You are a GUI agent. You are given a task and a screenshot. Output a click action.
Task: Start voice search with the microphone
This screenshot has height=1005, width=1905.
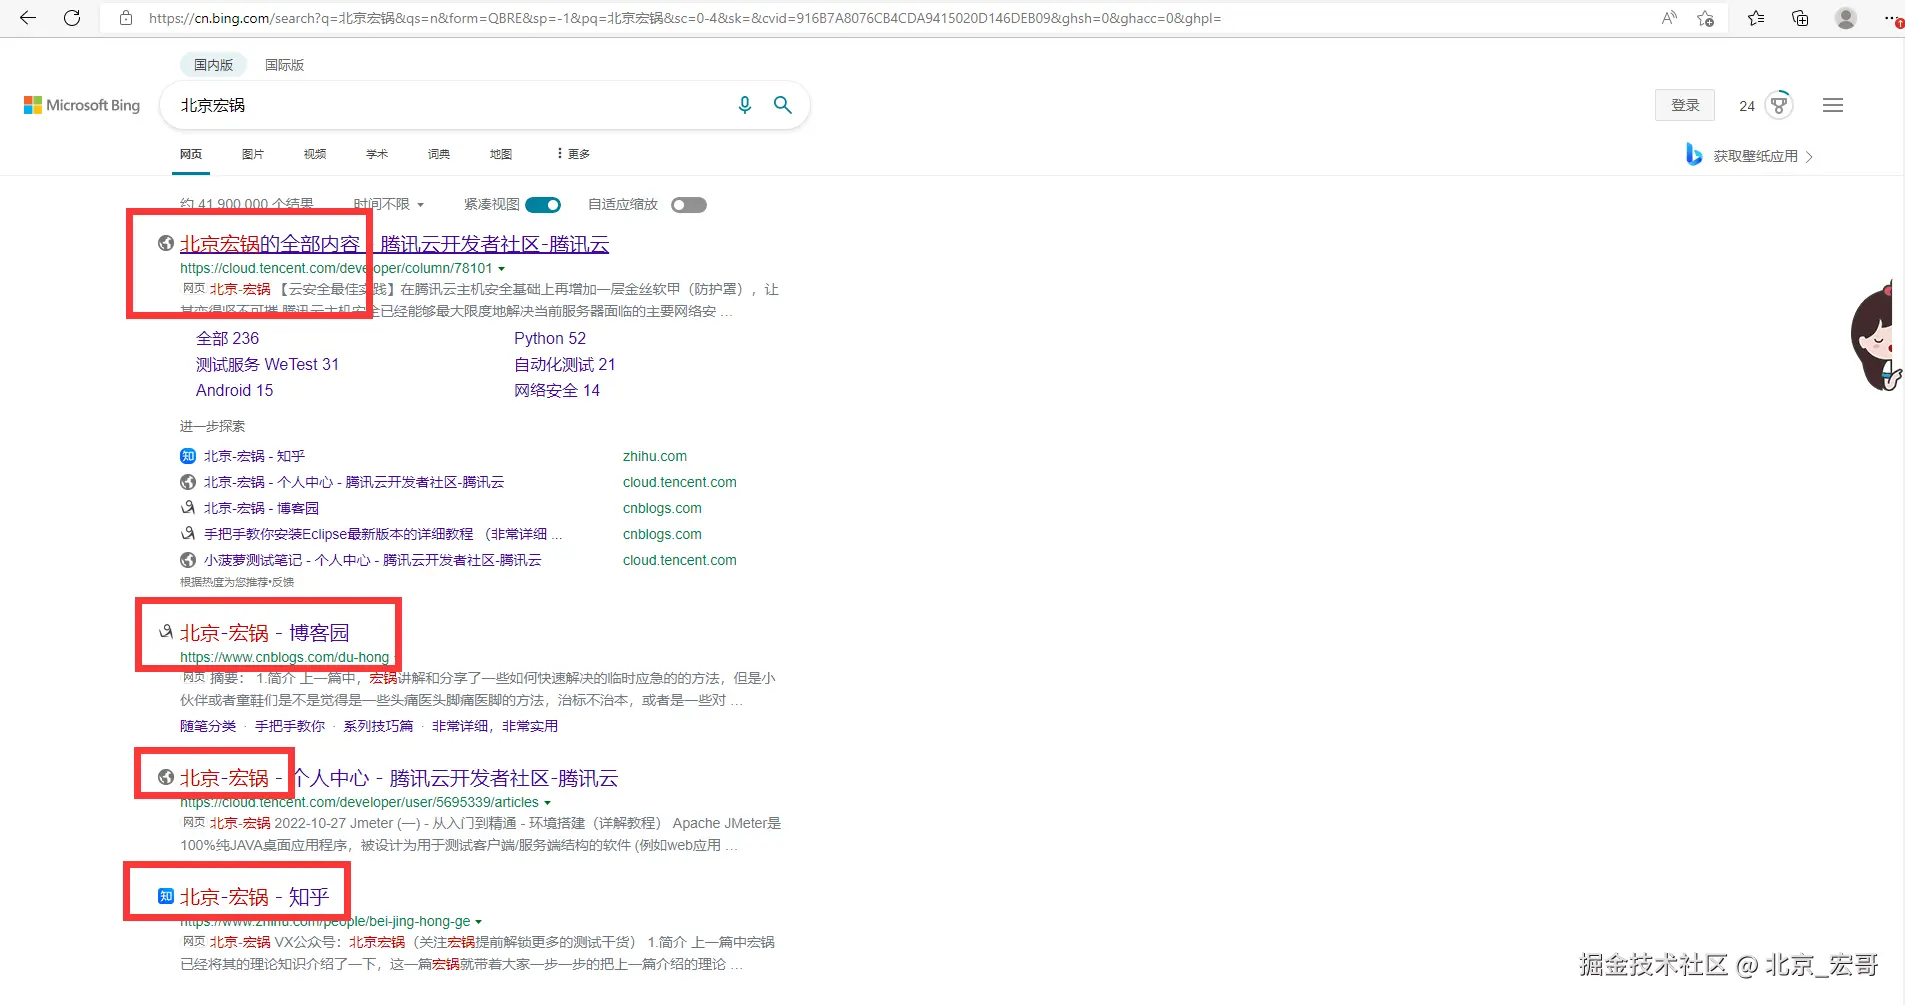(745, 105)
